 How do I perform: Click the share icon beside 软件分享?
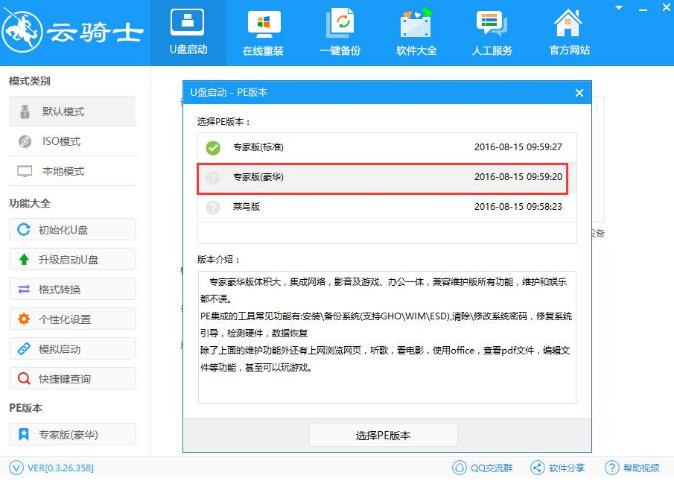click(x=537, y=468)
